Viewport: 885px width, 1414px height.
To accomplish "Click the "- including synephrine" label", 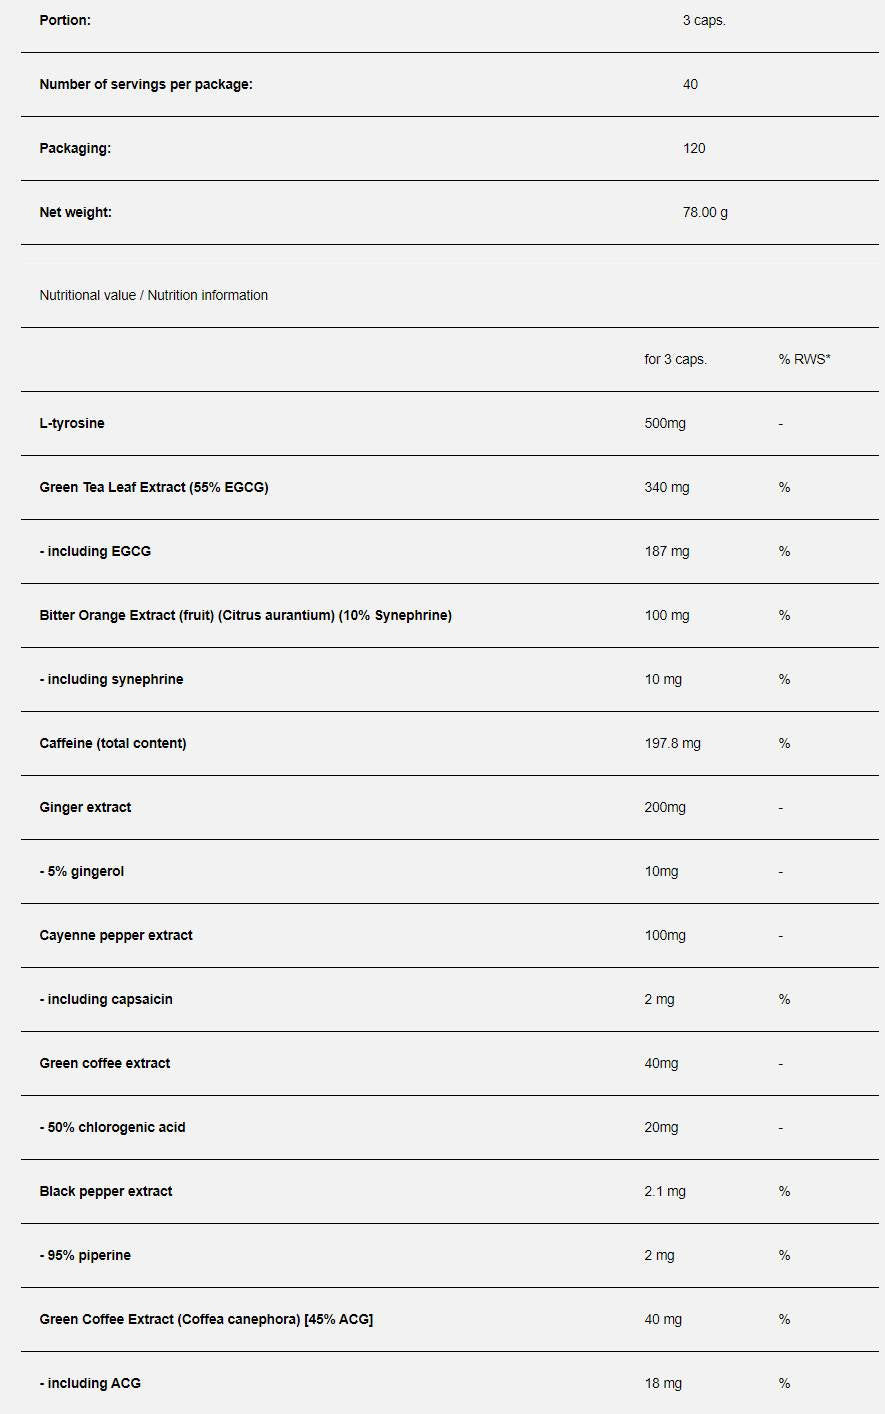I will tap(111, 679).
